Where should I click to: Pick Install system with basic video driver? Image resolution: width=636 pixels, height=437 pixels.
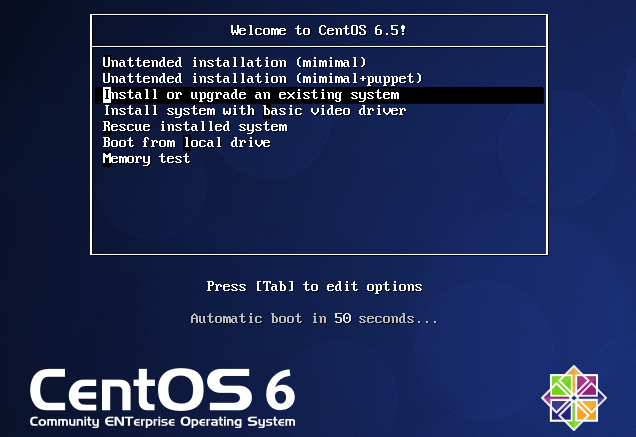pos(254,111)
